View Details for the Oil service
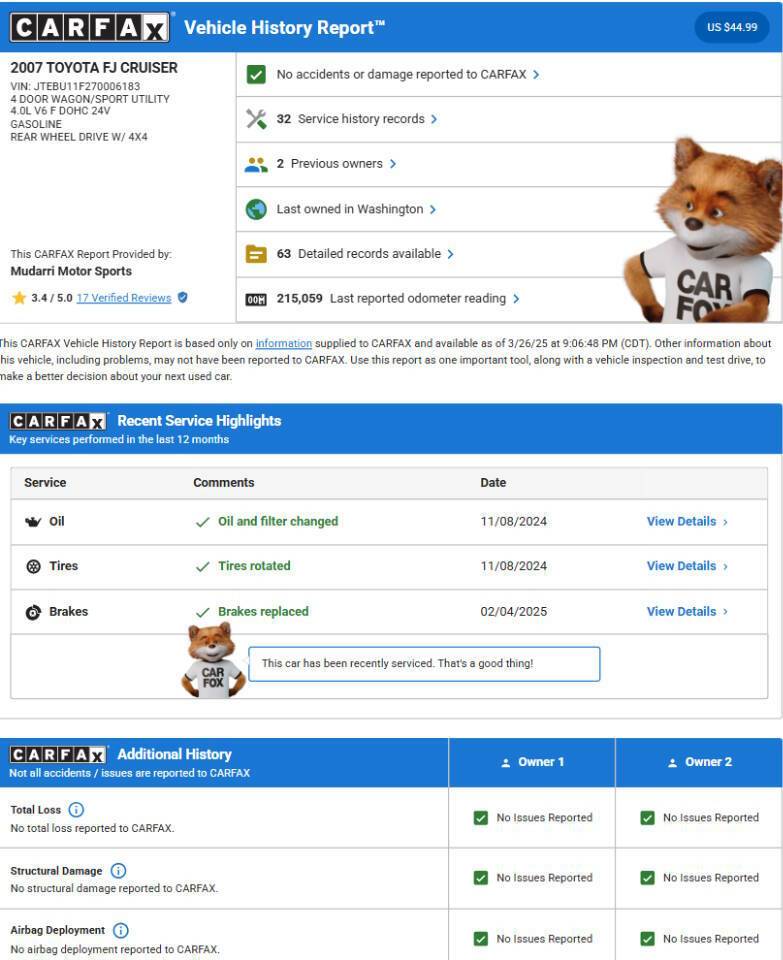Image resolution: width=783 pixels, height=960 pixels. click(x=687, y=522)
